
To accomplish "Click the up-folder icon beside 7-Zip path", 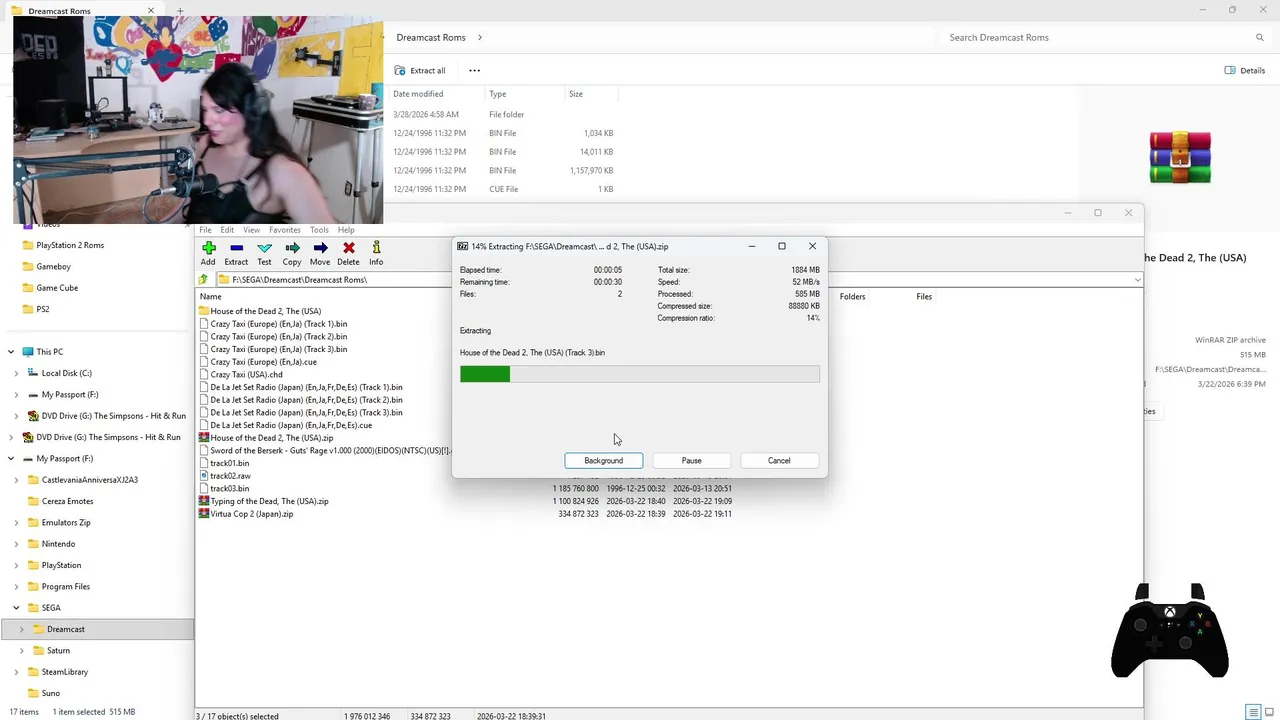I will tap(204, 280).
